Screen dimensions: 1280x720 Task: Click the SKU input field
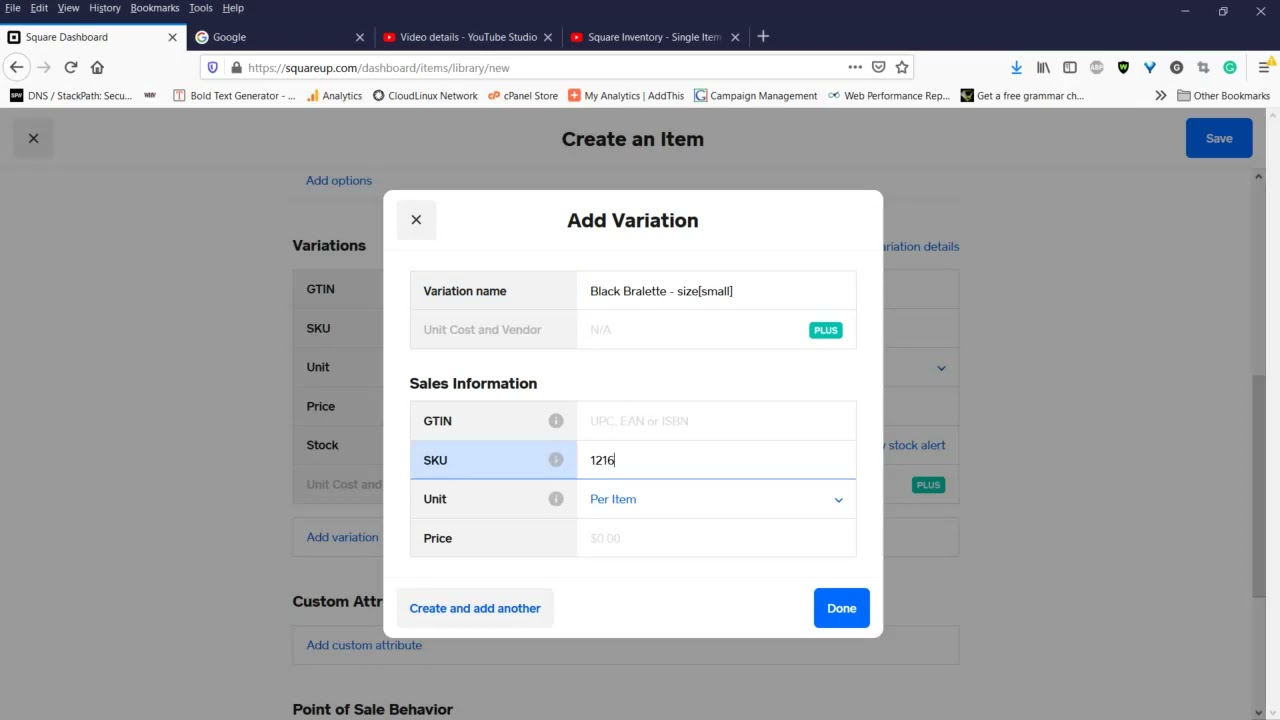click(x=716, y=460)
